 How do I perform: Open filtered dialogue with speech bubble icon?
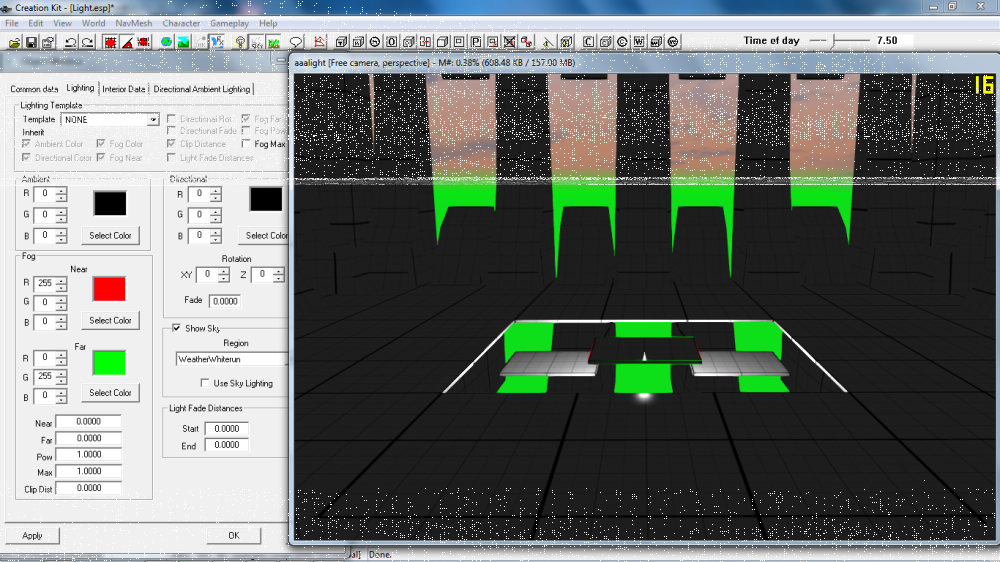point(296,42)
